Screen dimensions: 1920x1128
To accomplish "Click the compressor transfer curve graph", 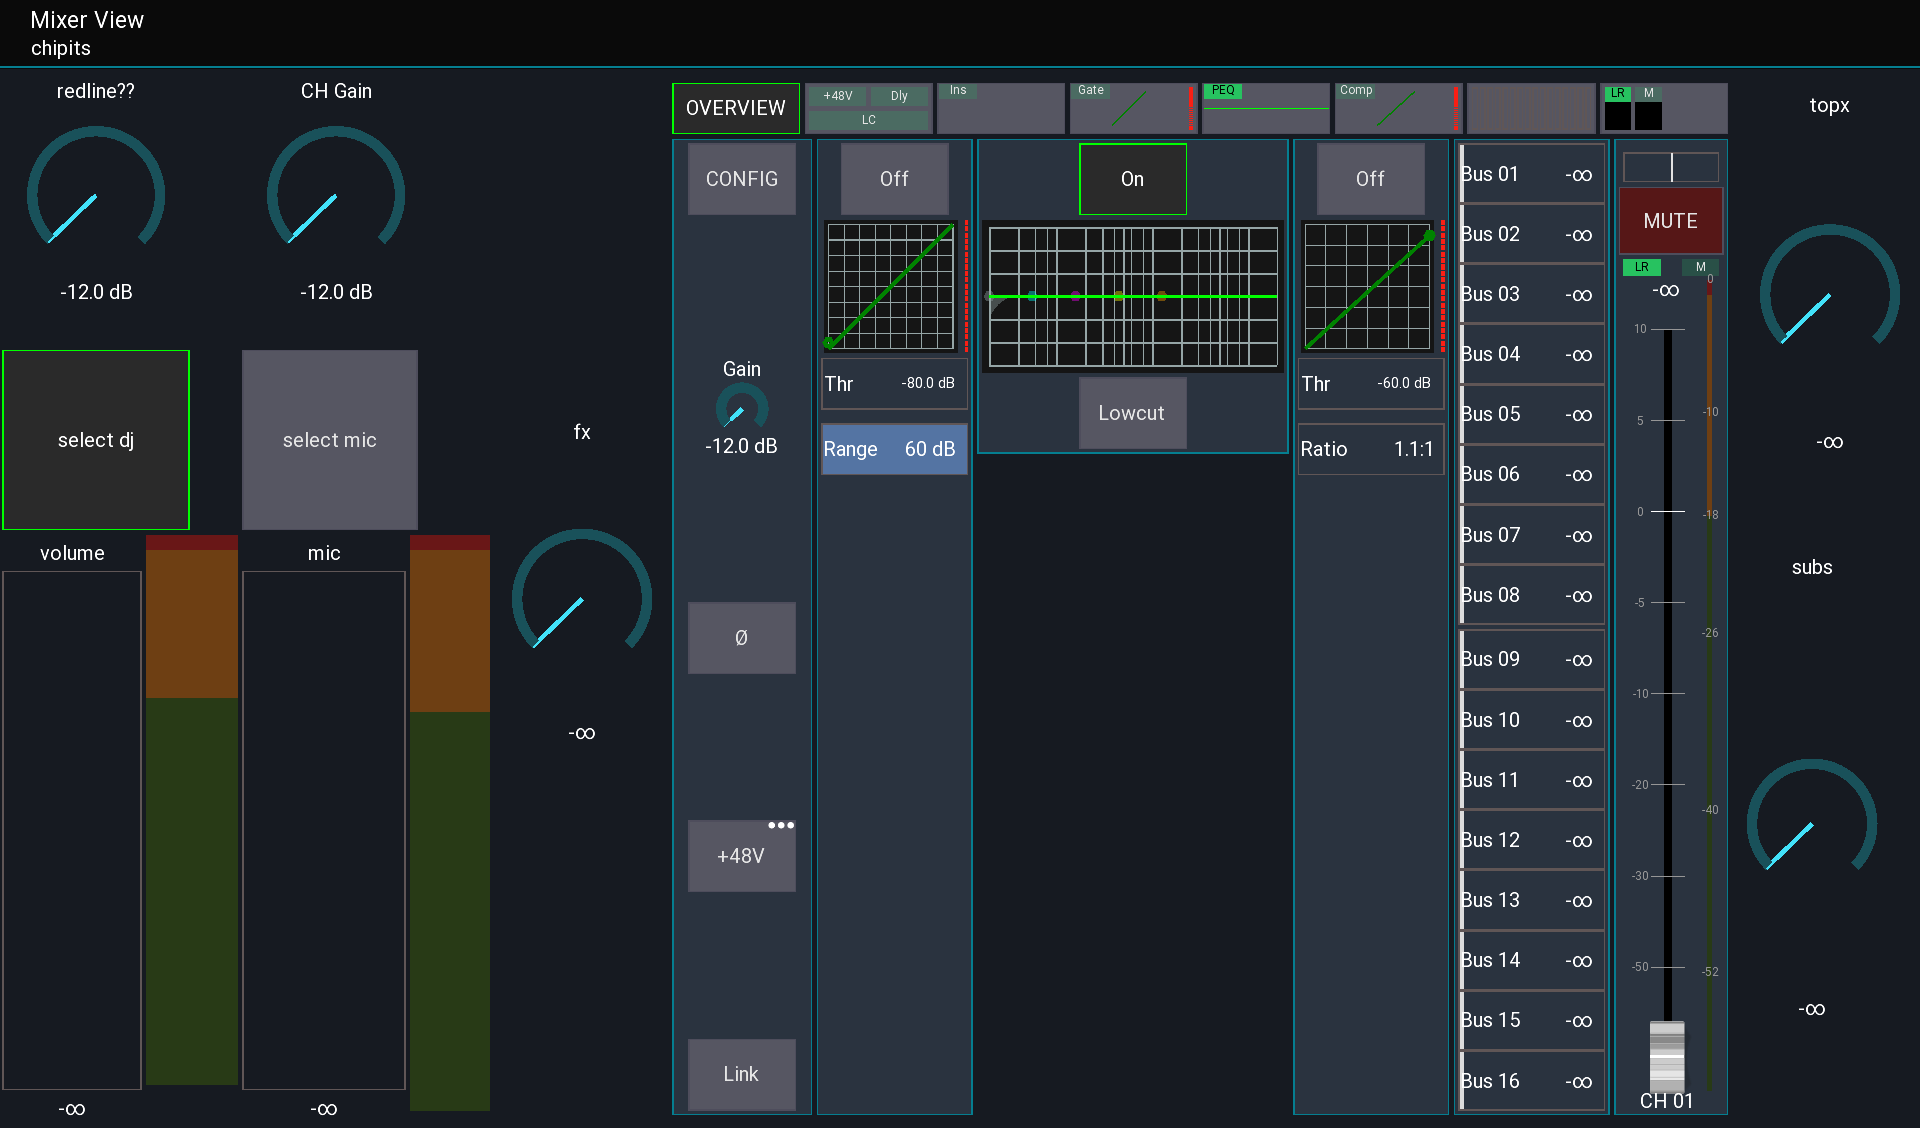I will [x=1369, y=287].
